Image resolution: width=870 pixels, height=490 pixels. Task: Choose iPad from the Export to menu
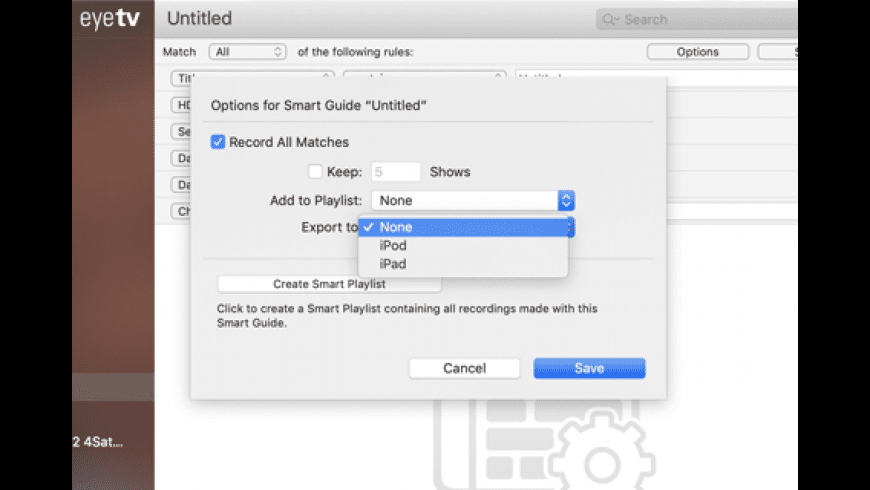(x=393, y=264)
